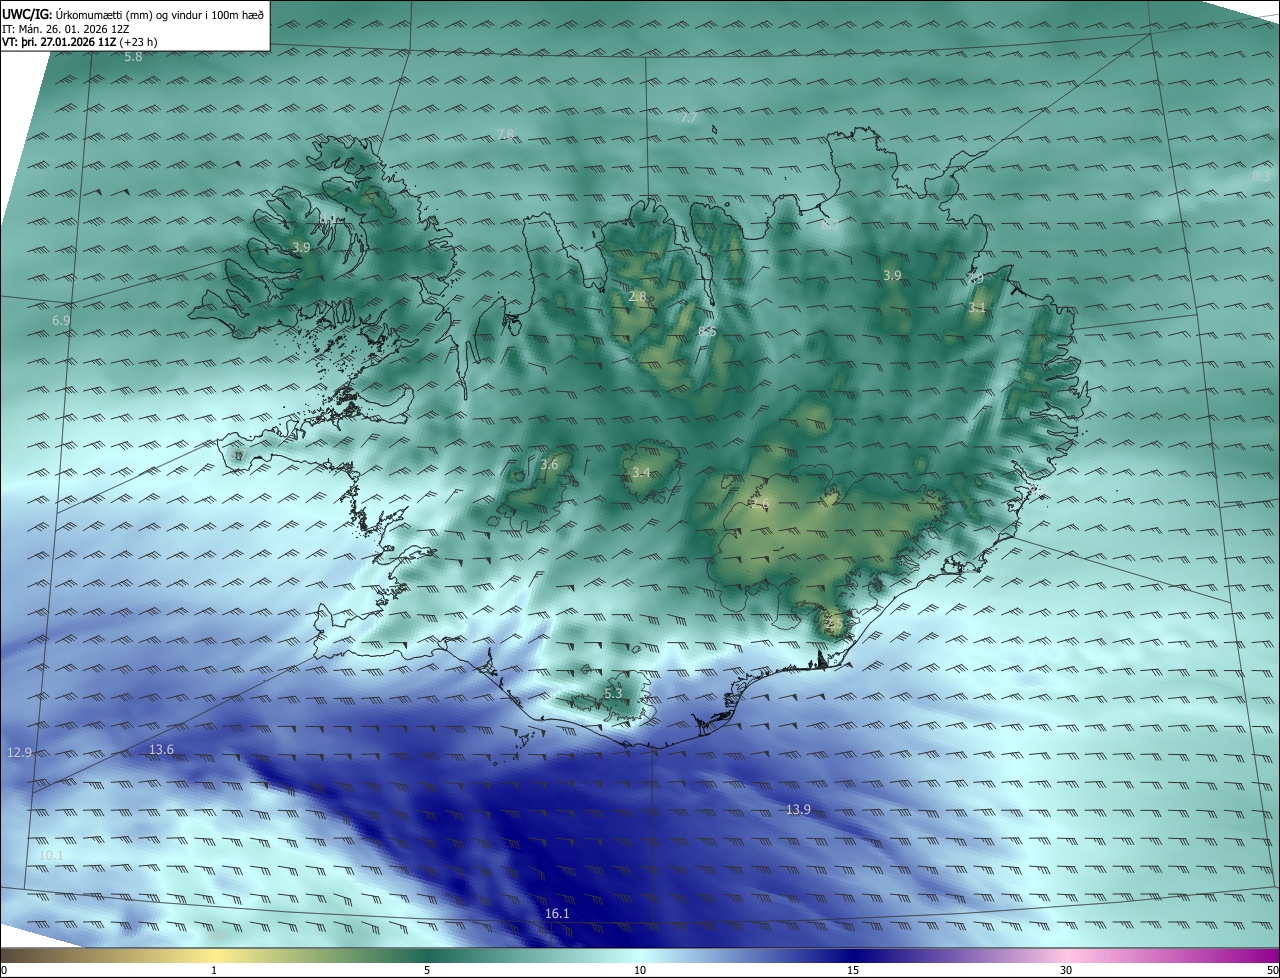Click the 10.1 value in the lower left
Viewport: 1280px width, 978px height.
[x=51, y=856]
